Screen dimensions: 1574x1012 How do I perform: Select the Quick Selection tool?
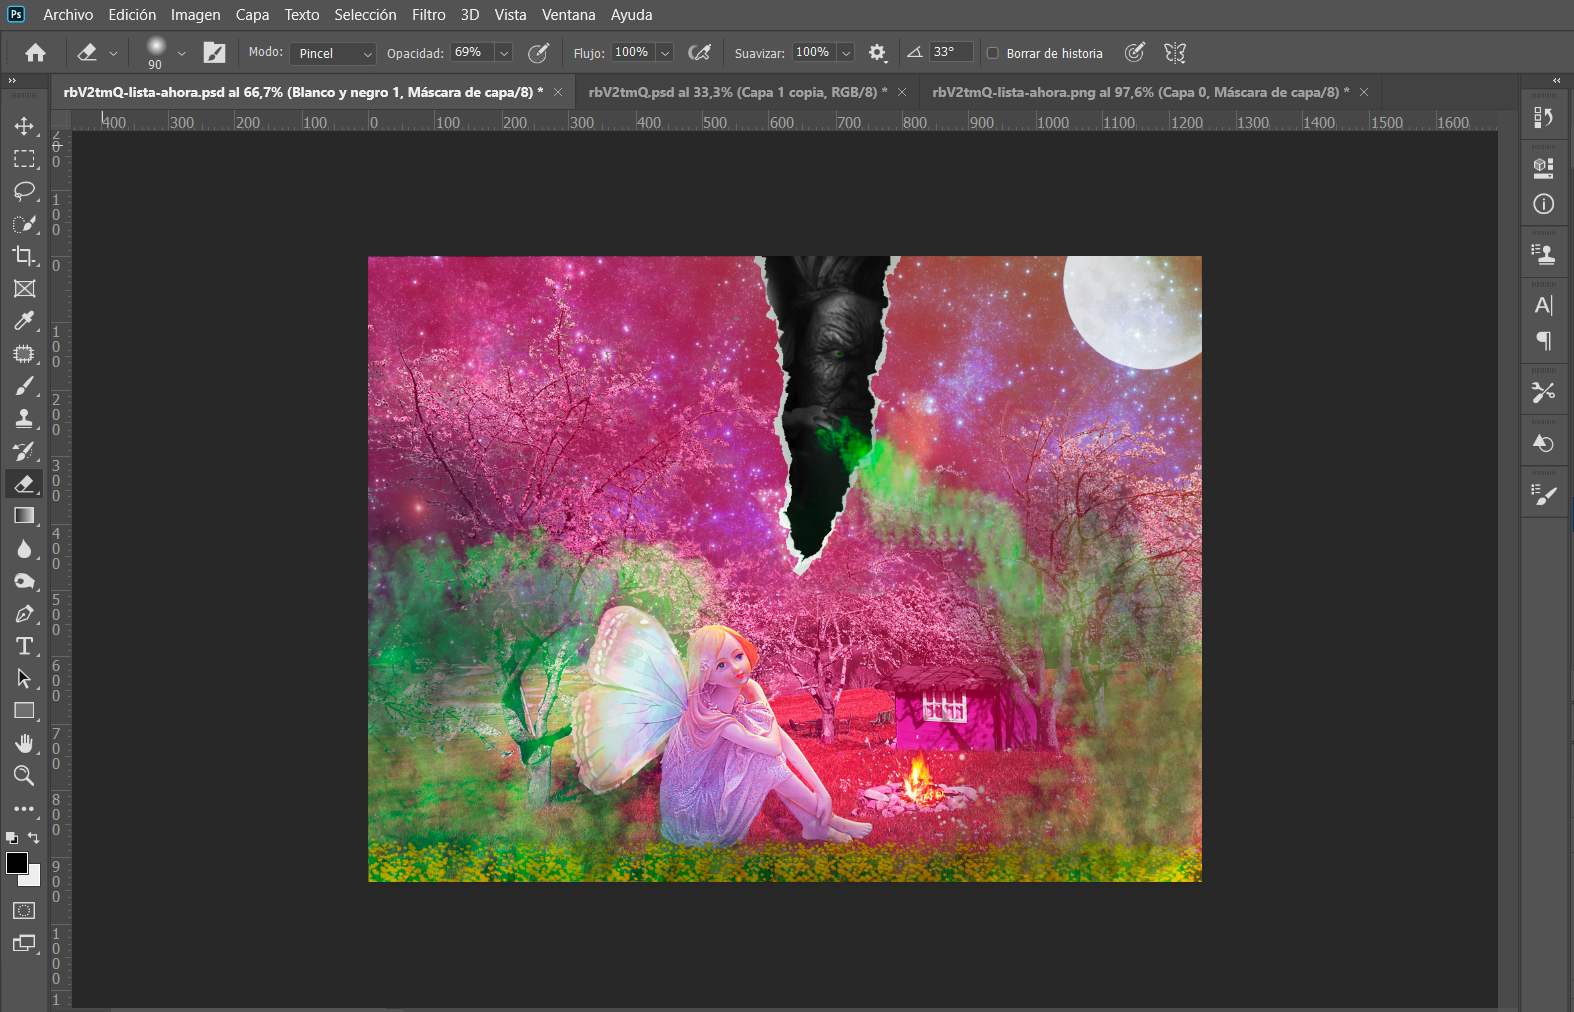24,224
